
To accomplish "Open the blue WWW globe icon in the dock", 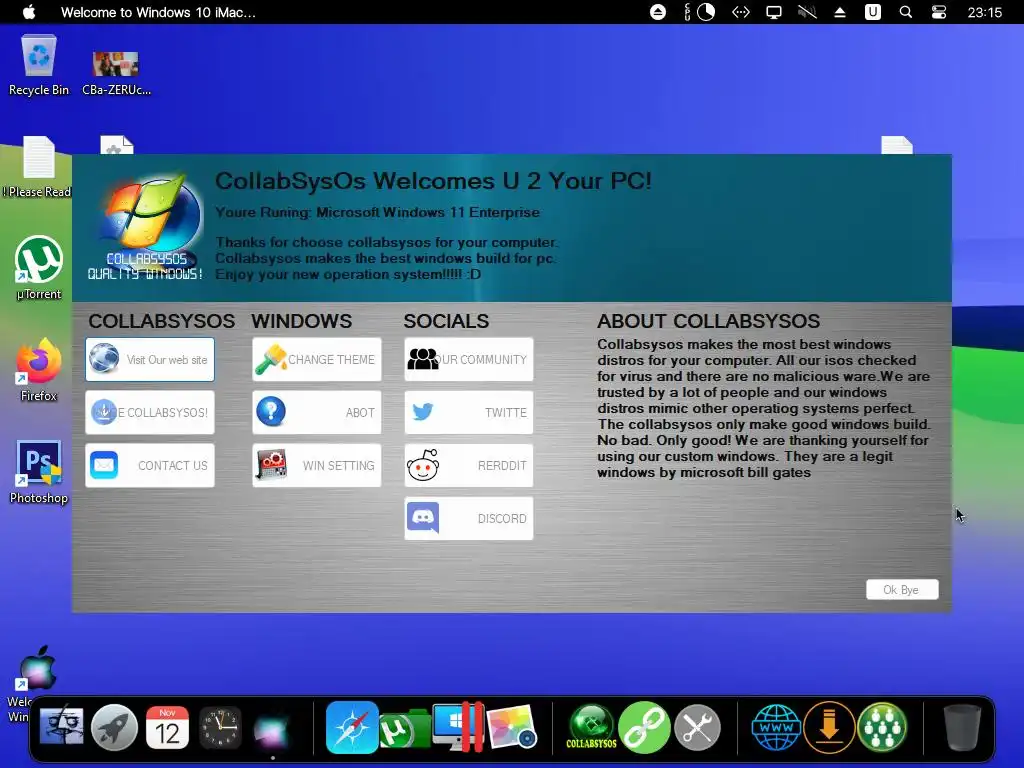I will pyautogui.click(x=776, y=727).
